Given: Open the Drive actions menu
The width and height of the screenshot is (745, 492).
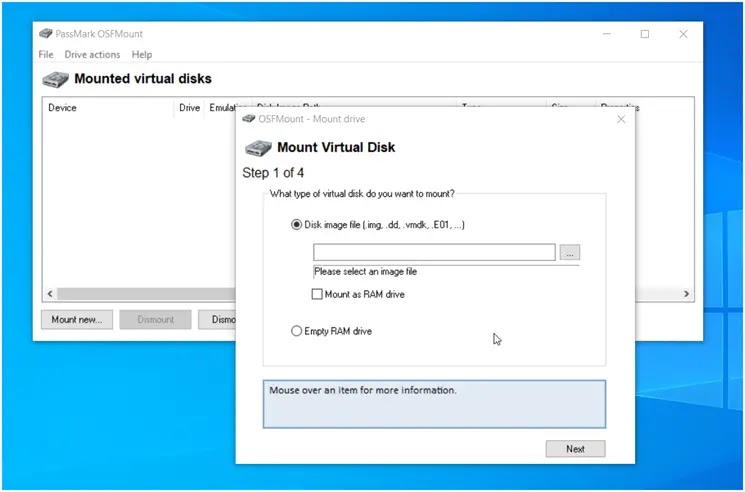Looking at the screenshot, I should [92, 55].
